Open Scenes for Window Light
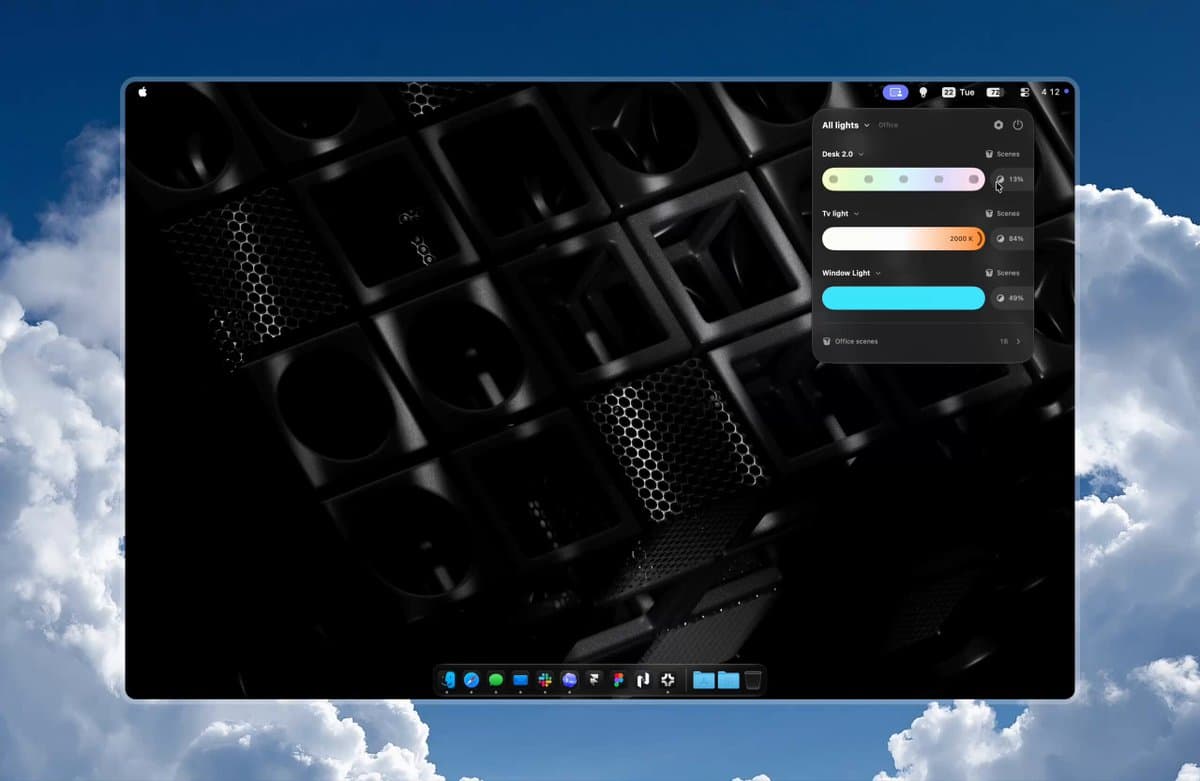Image resolution: width=1200 pixels, height=781 pixels. [1002, 272]
